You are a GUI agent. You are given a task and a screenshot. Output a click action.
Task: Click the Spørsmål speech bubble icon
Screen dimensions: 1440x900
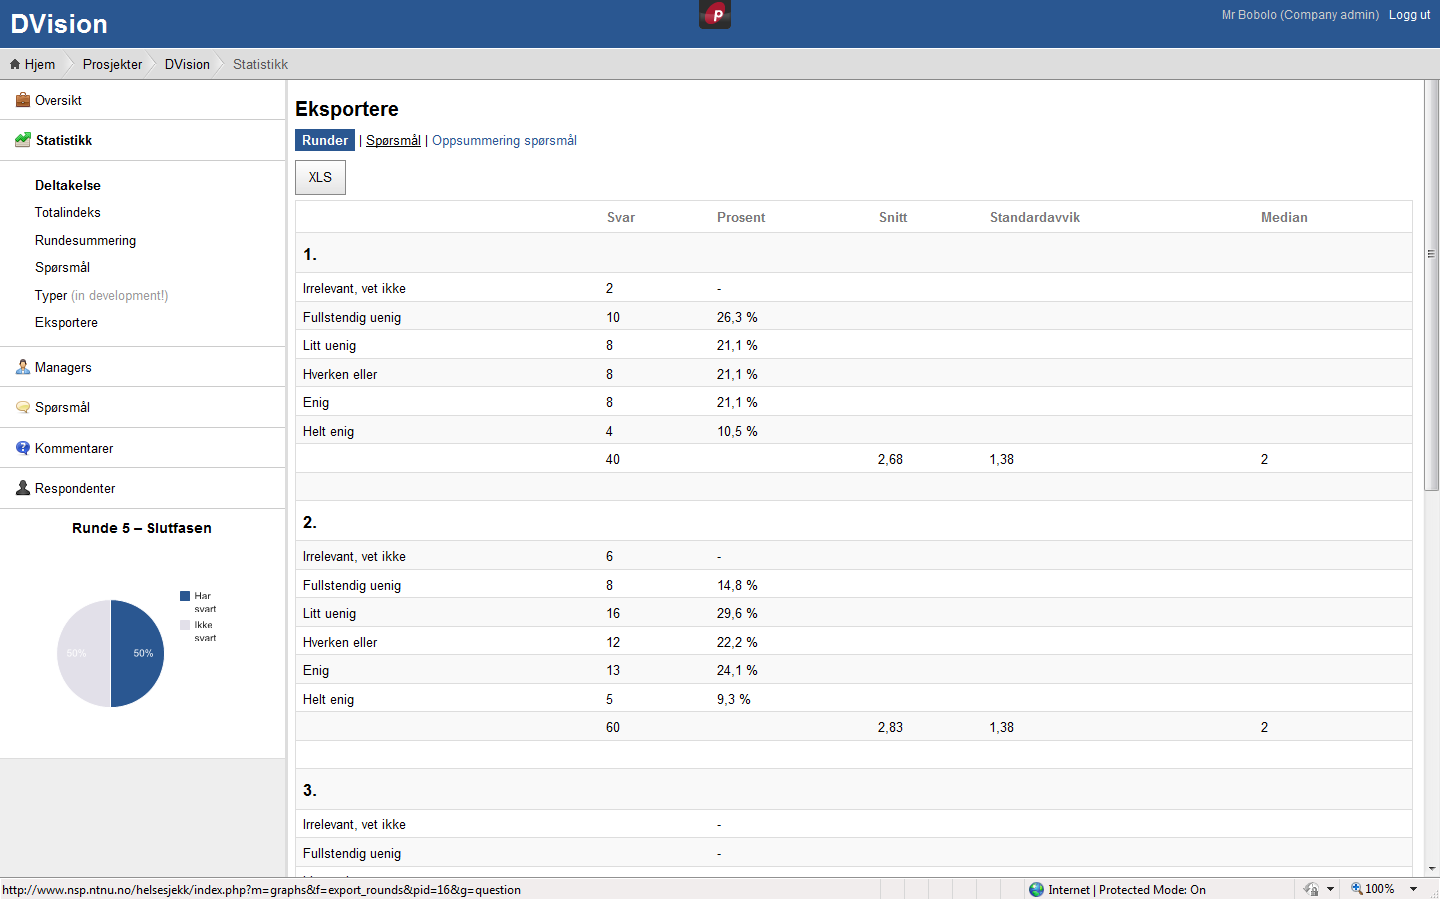tap(23, 407)
